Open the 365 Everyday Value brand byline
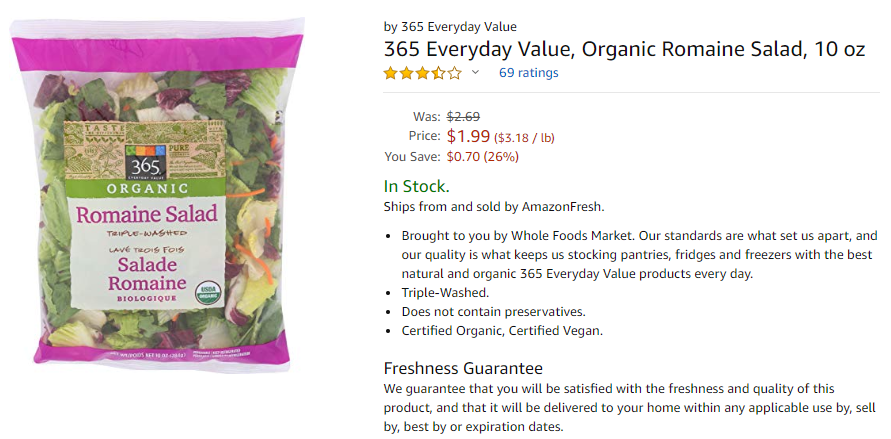 [450, 26]
